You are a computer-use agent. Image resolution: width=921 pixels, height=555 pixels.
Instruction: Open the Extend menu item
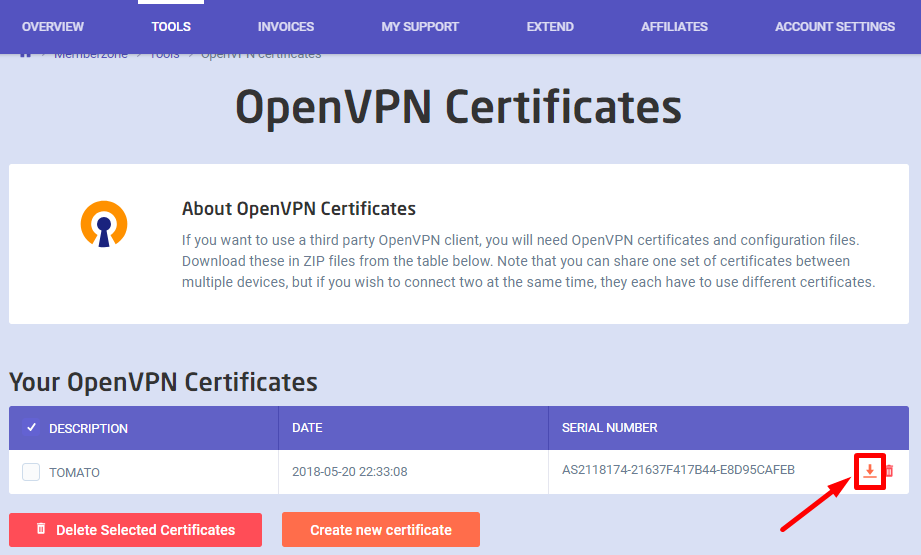click(550, 27)
